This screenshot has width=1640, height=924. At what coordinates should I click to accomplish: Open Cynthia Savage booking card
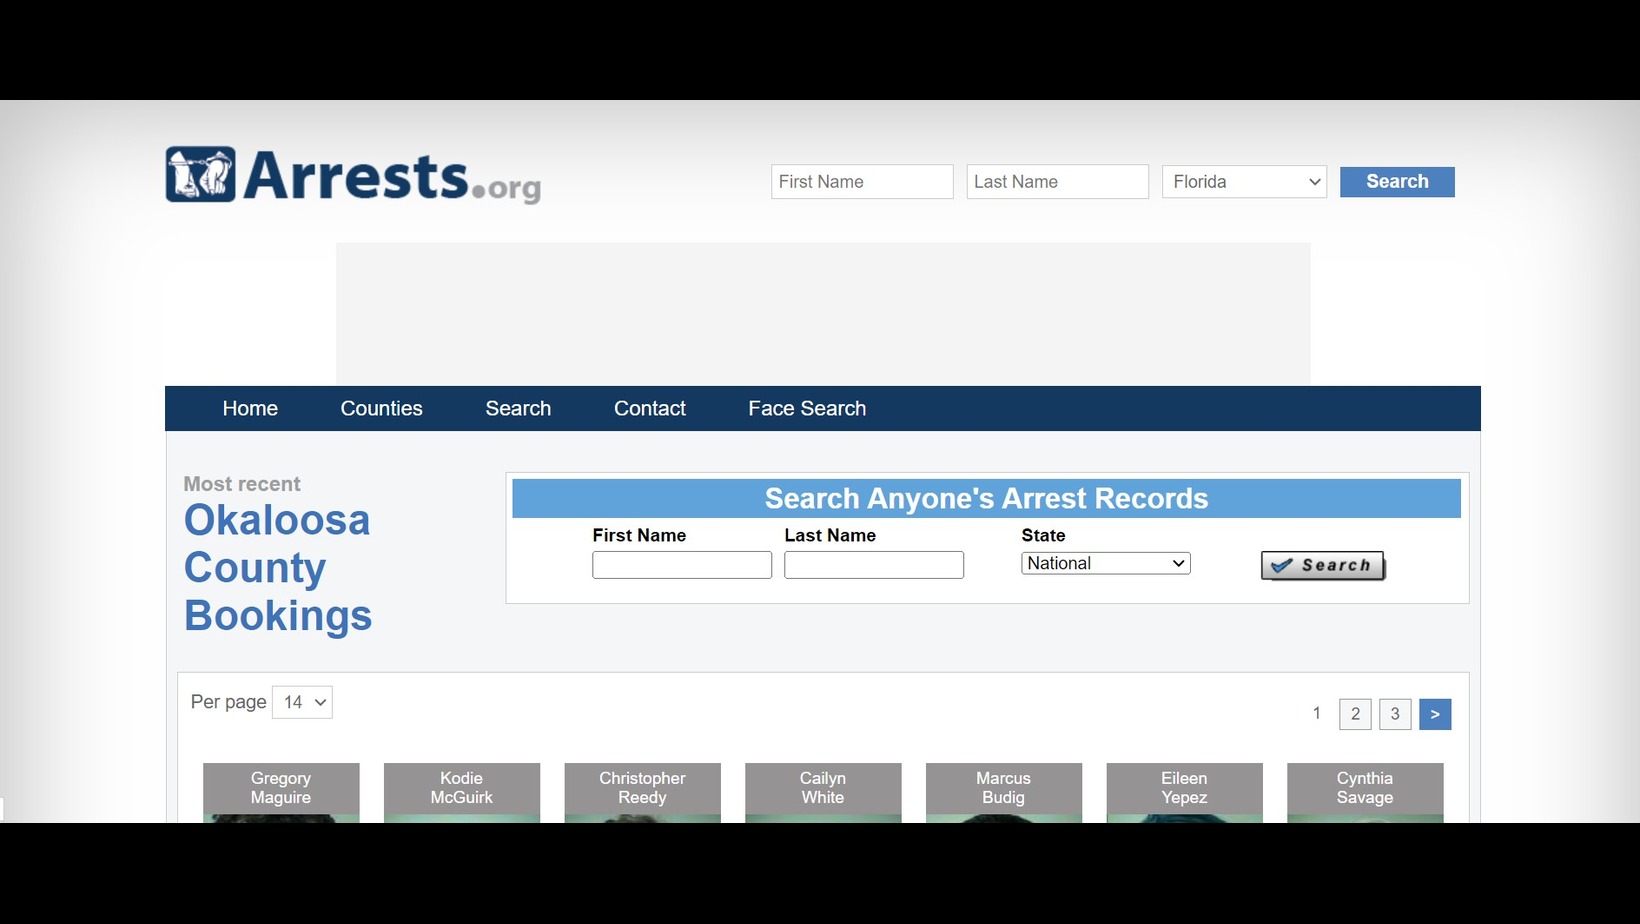(x=1365, y=792)
